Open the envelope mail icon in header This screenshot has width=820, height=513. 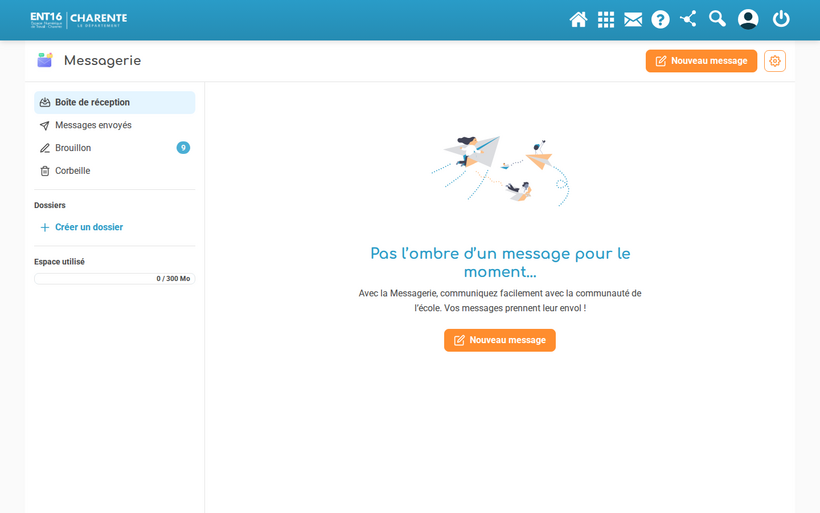point(633,19)
